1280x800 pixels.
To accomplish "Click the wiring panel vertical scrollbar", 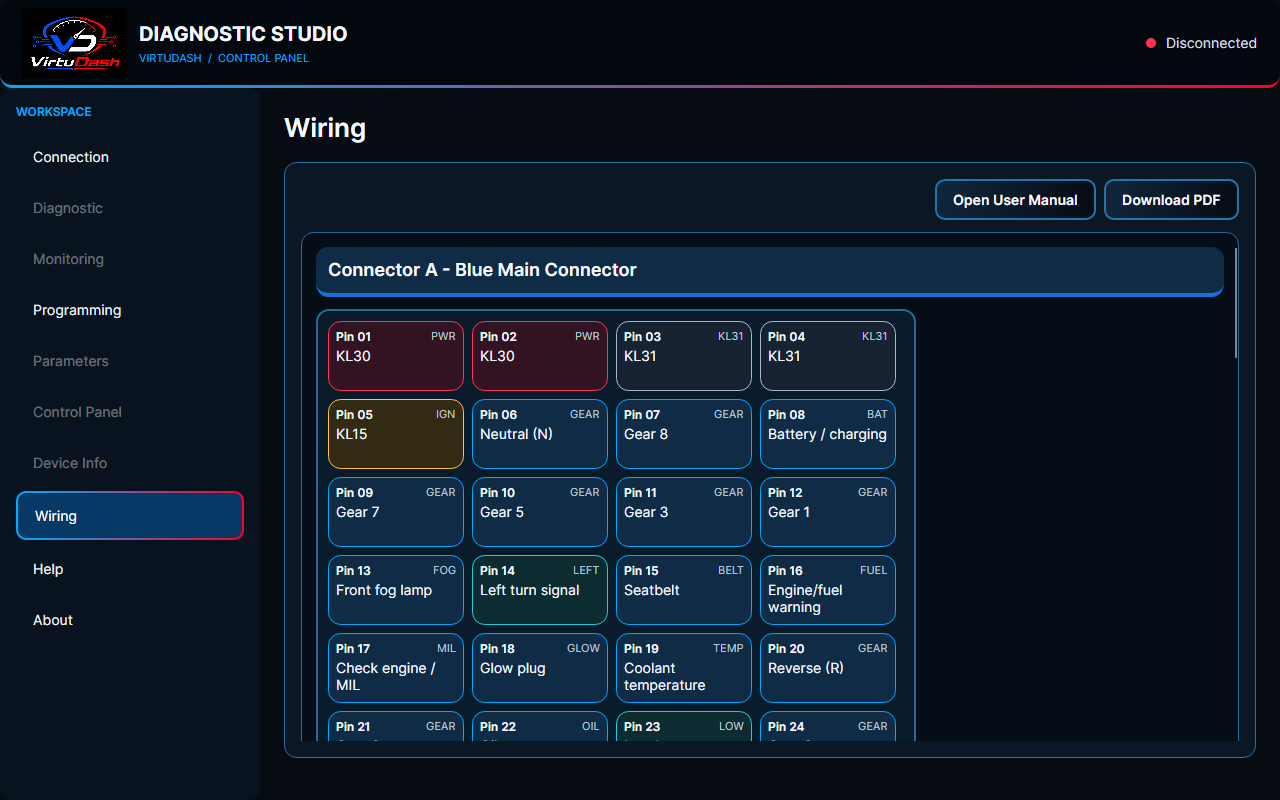I will pyautogui.click(x=1237, y=303).
